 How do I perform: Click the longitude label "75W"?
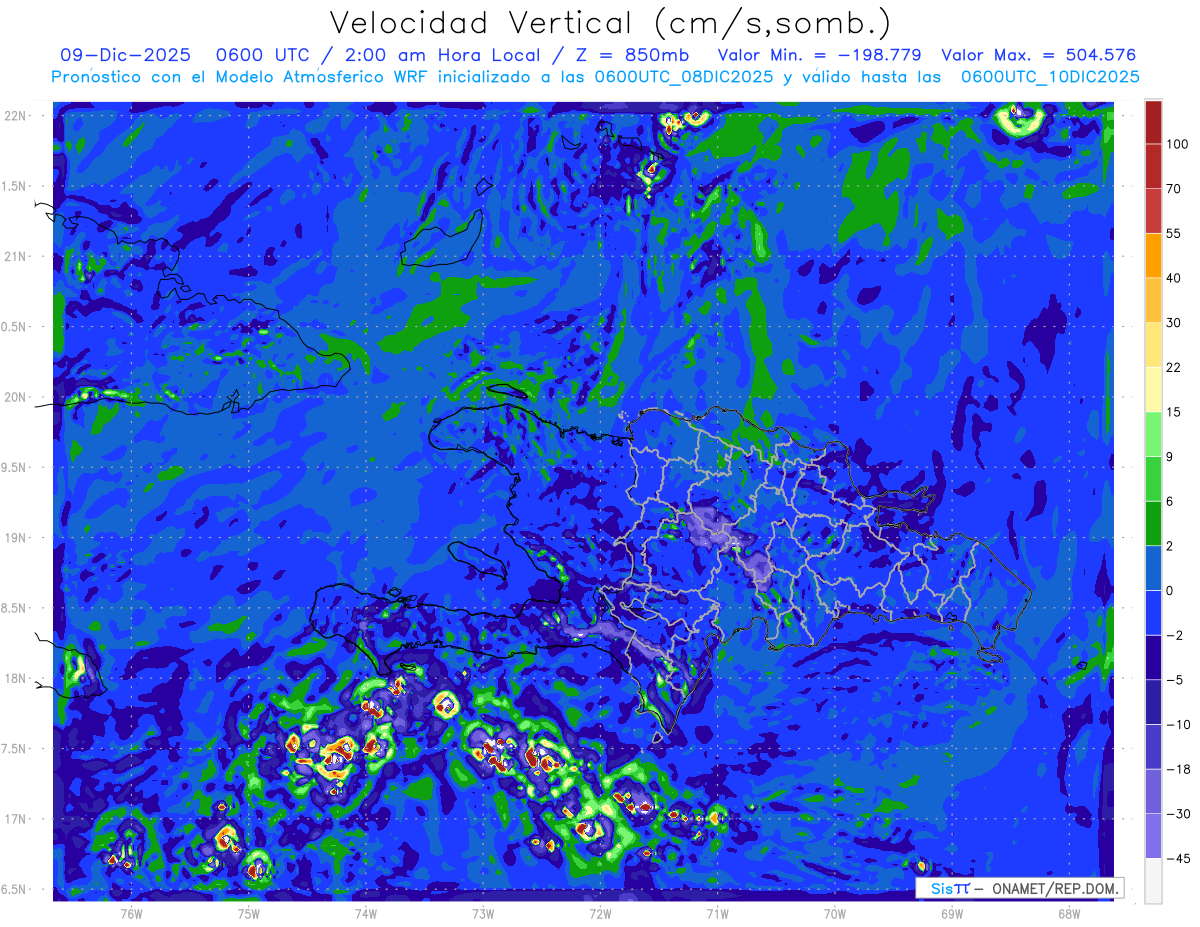click(x=249, y=914)
